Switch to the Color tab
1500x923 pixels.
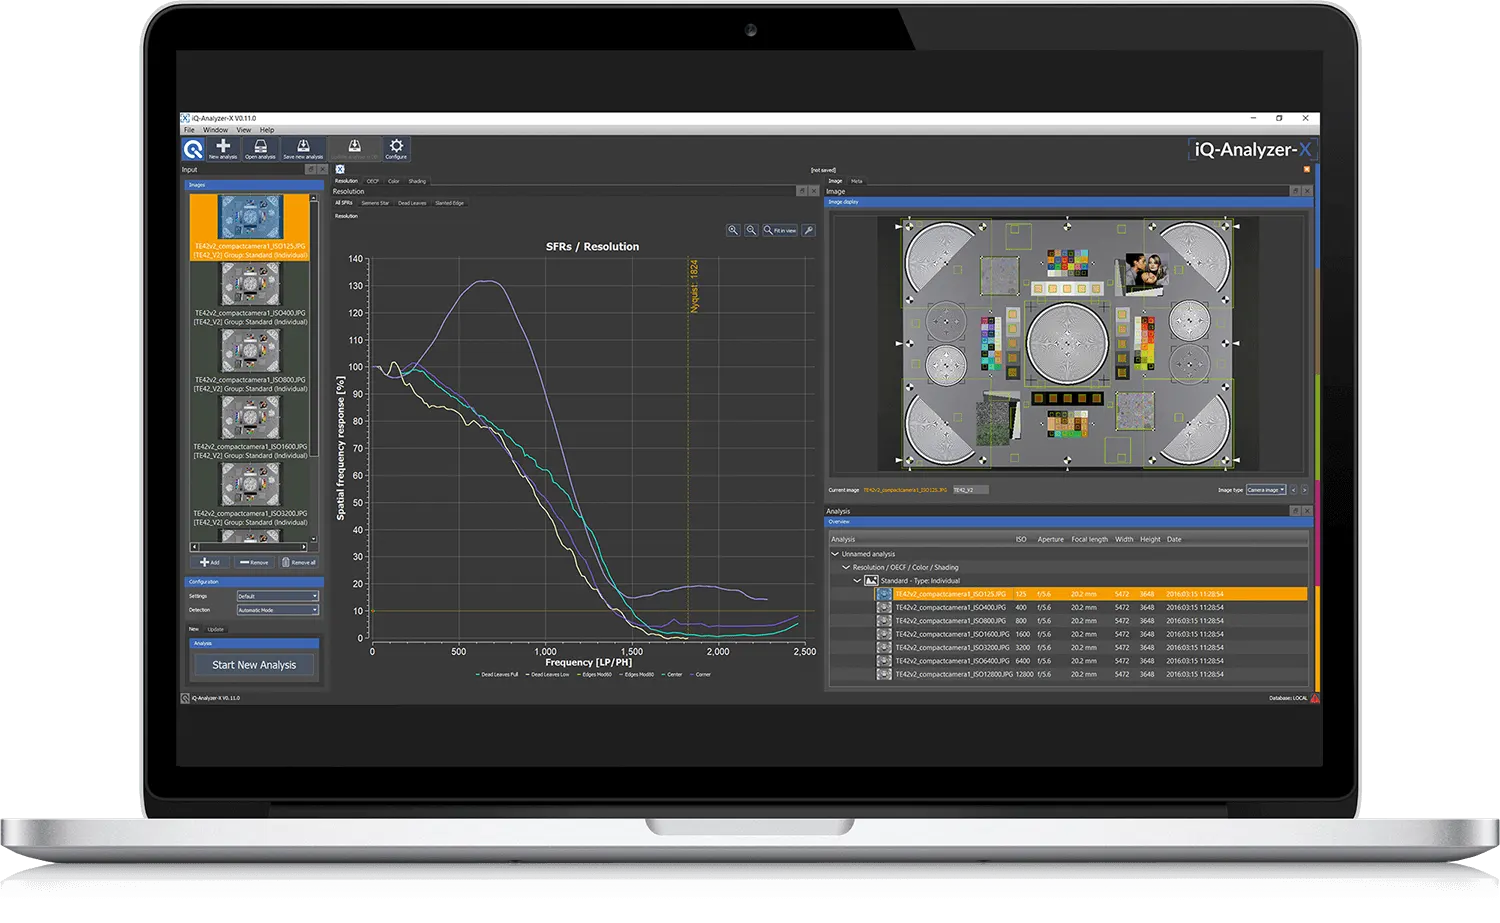tap(394, 181)
